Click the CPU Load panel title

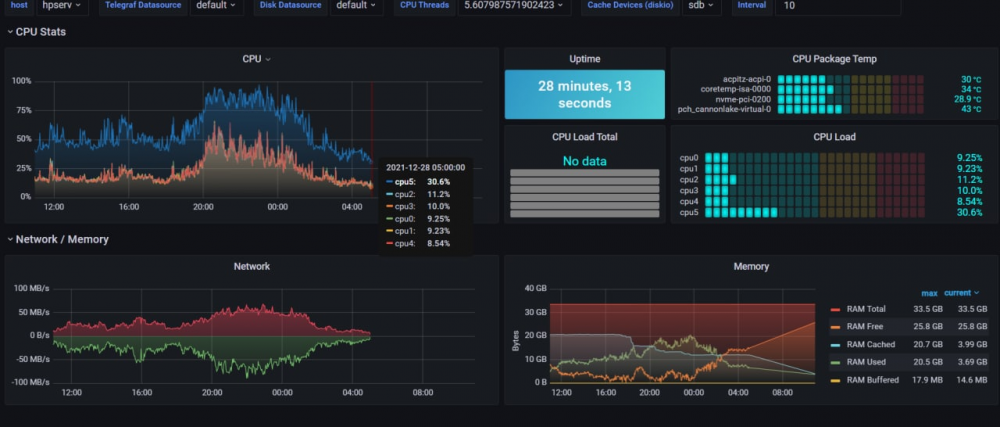834,136
